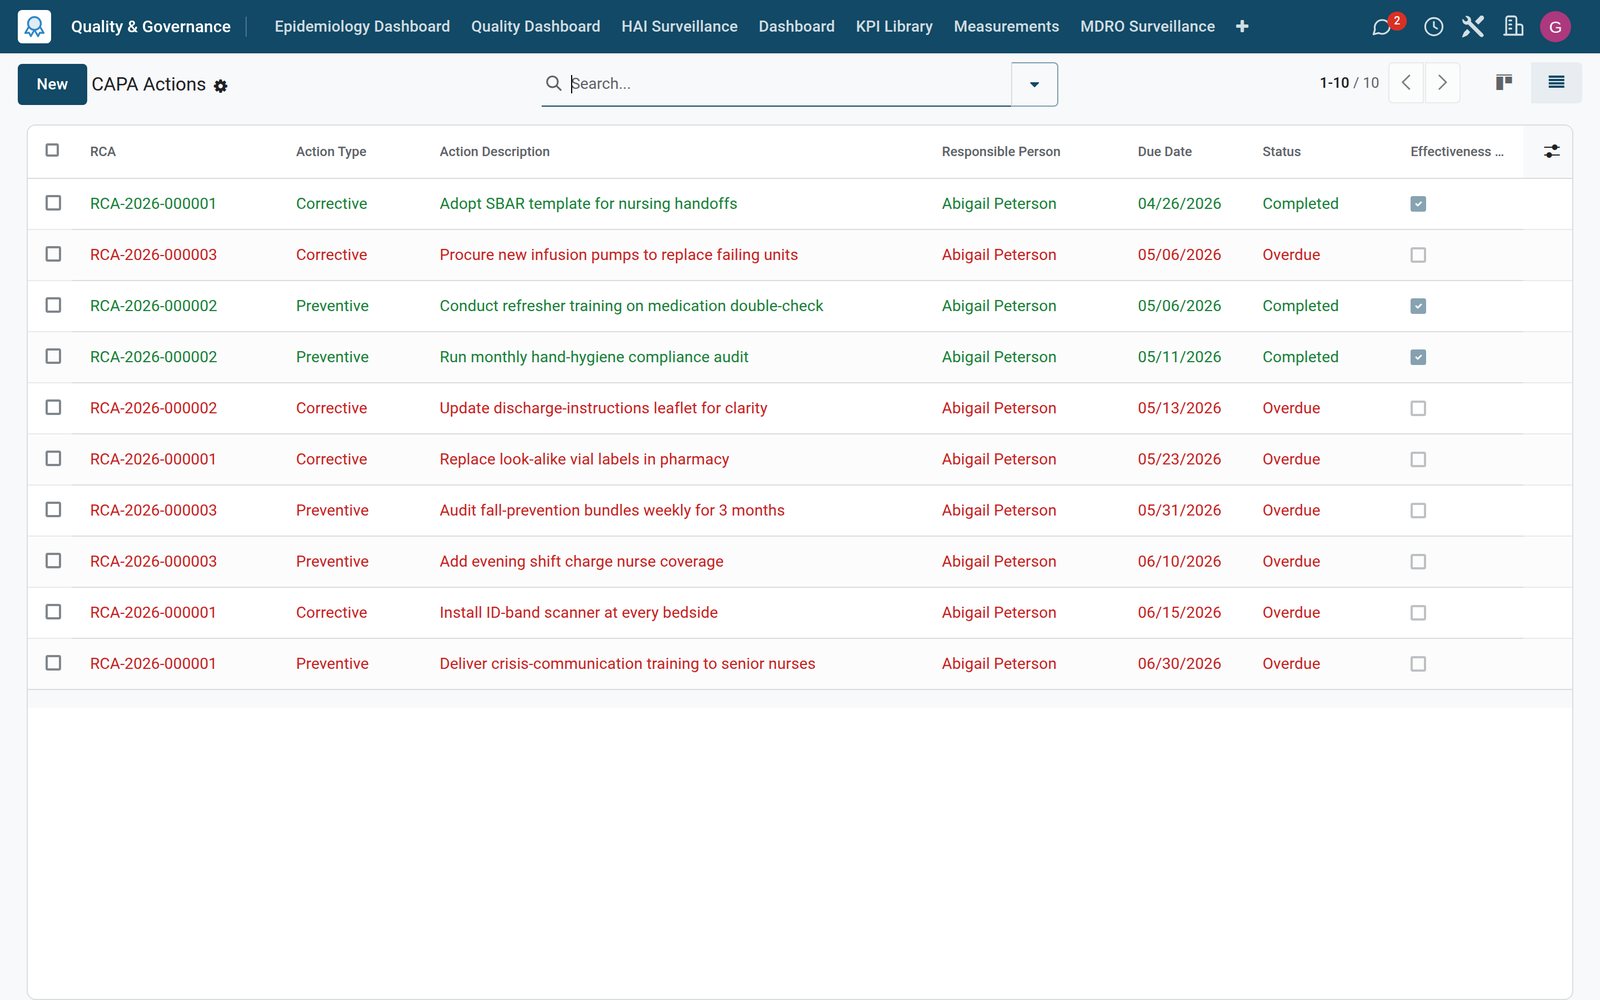Image resolution: width=1600 pixels, height=1000 pixels.
Task: Switch to list view
Action: pos(1556,83)
